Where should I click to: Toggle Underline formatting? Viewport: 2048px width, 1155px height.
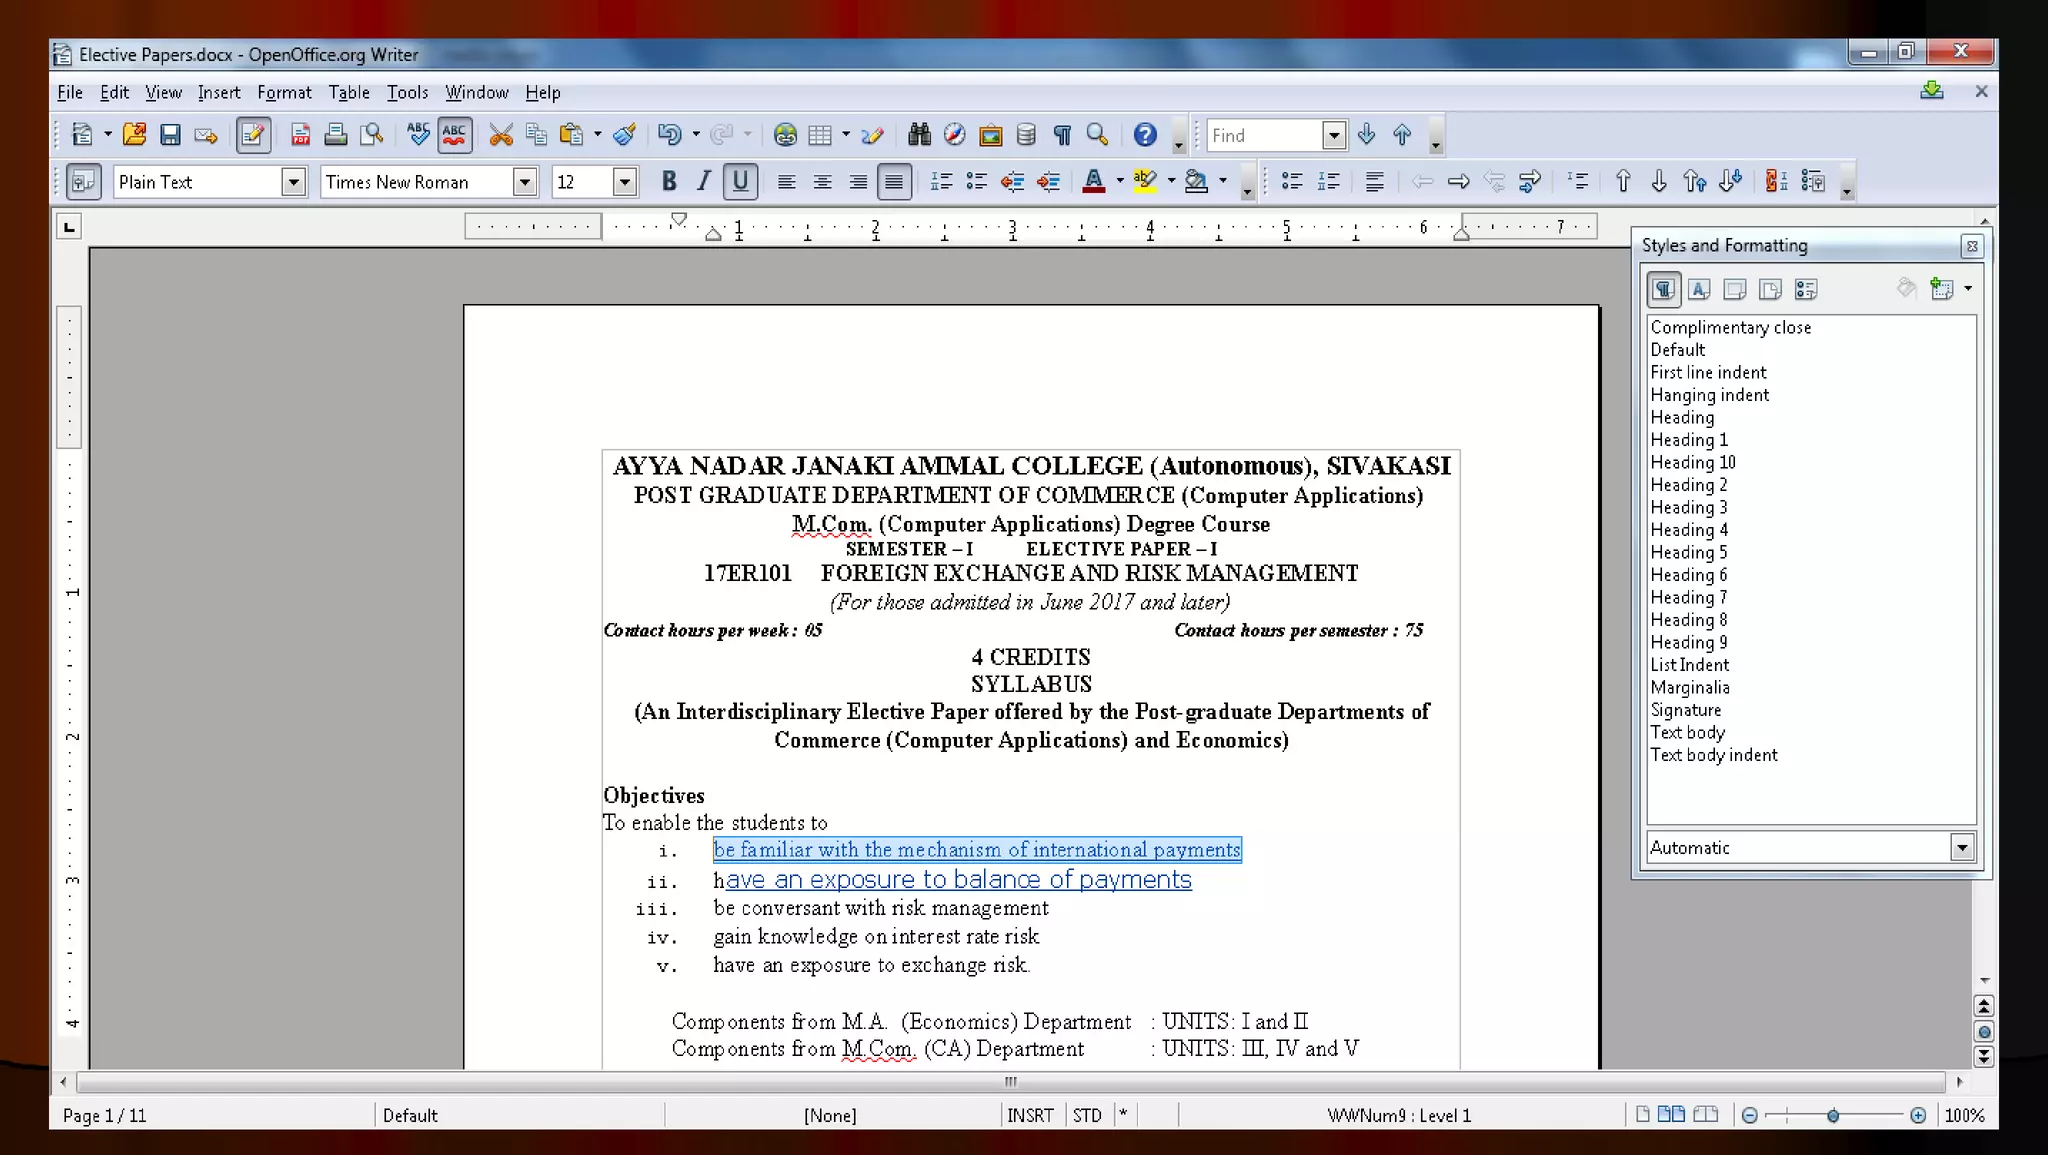[740, 182]
